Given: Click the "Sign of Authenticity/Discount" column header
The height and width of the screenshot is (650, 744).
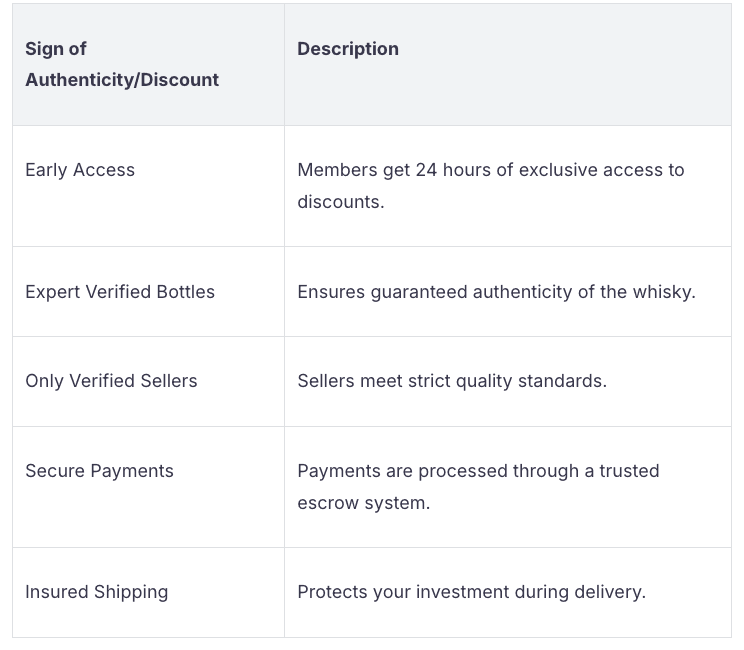Looking at the screenshot, I should (x=122, y=64).
